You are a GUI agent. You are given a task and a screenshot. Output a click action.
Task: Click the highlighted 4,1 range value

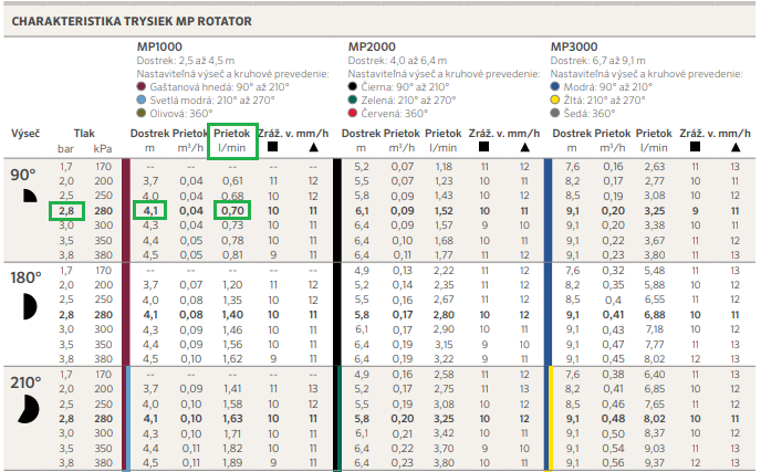pyautogui.click(x=151, y=211)
